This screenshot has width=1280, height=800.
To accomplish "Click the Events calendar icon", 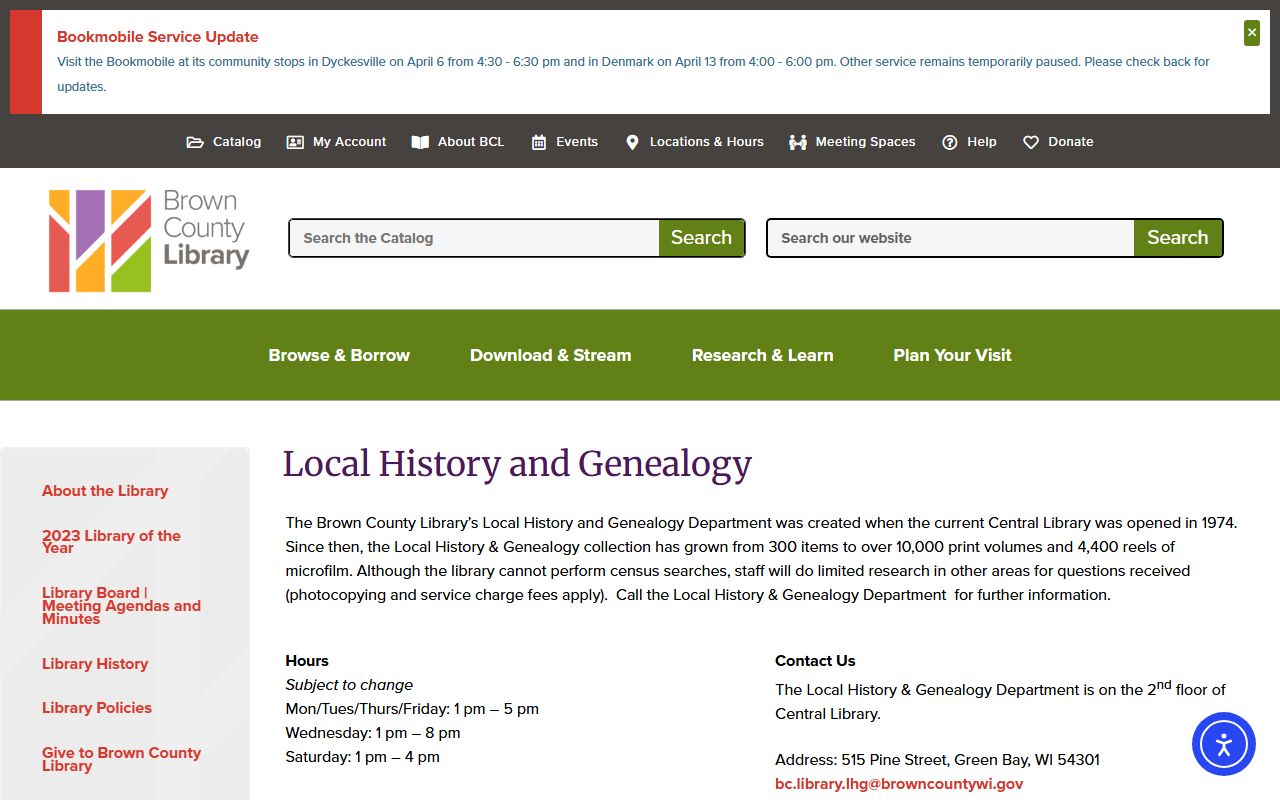I will point(539,142).
